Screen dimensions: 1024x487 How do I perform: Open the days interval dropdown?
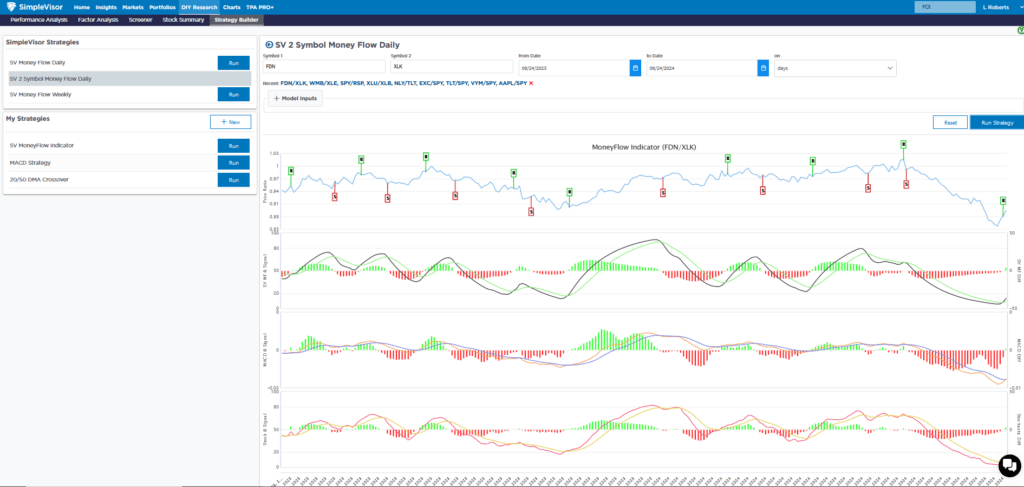click(835, 68)
